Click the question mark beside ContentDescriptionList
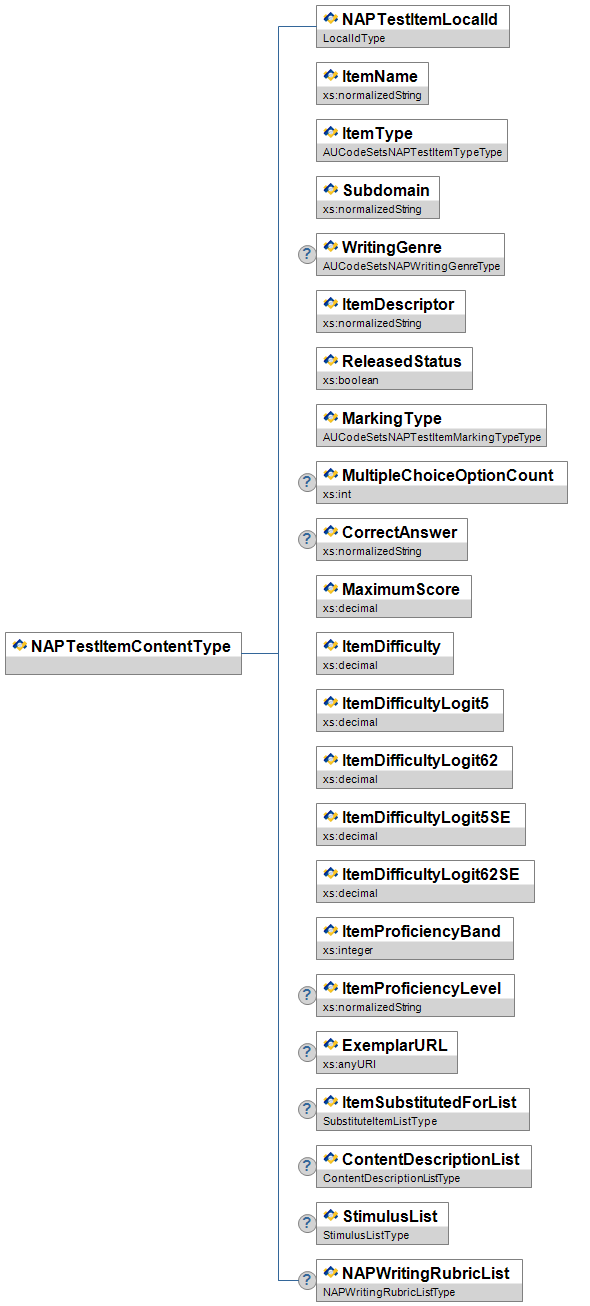Screen dimensions: 590x1306 pos(307,1166)
